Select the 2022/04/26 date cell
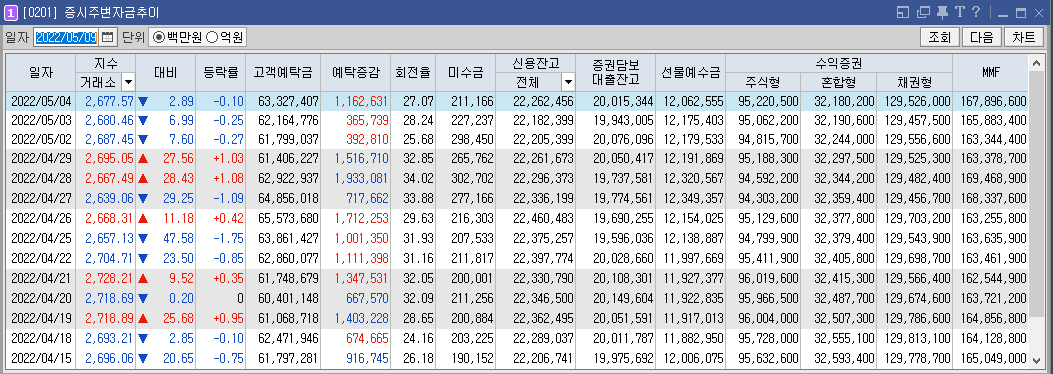Viewport: 1053px width, 374px height. click(x=41, y=219)
